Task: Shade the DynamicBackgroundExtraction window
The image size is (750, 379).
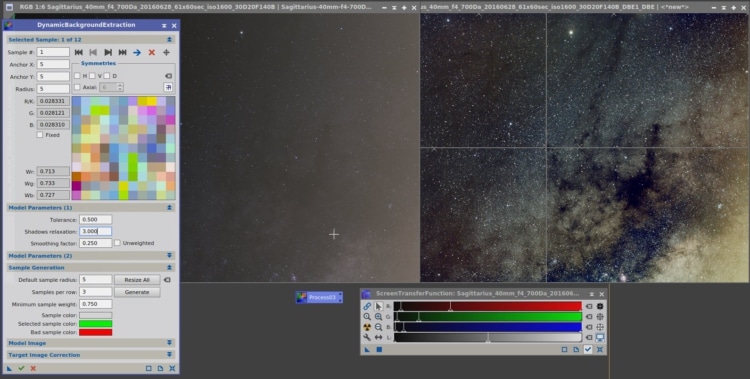Action: point(164,25)
